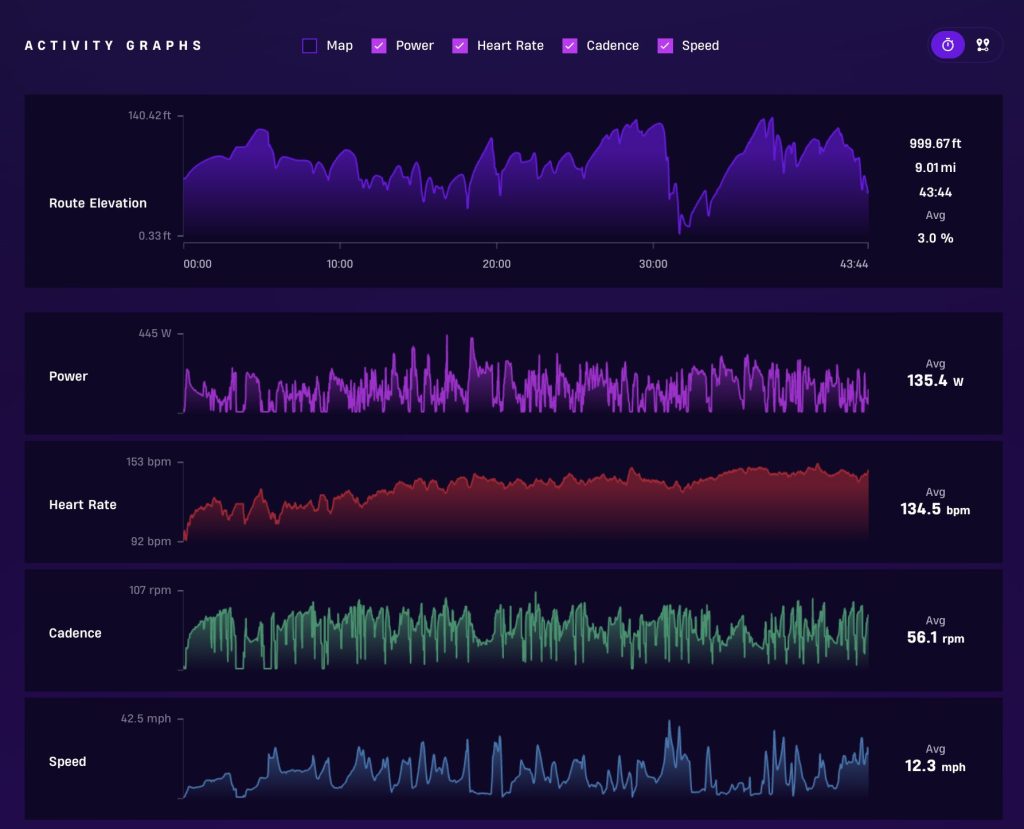The height and width of the screenshot is (829, 1024).
Task: Uncheck the Power checkbox
Action: [x=379, y=46]
